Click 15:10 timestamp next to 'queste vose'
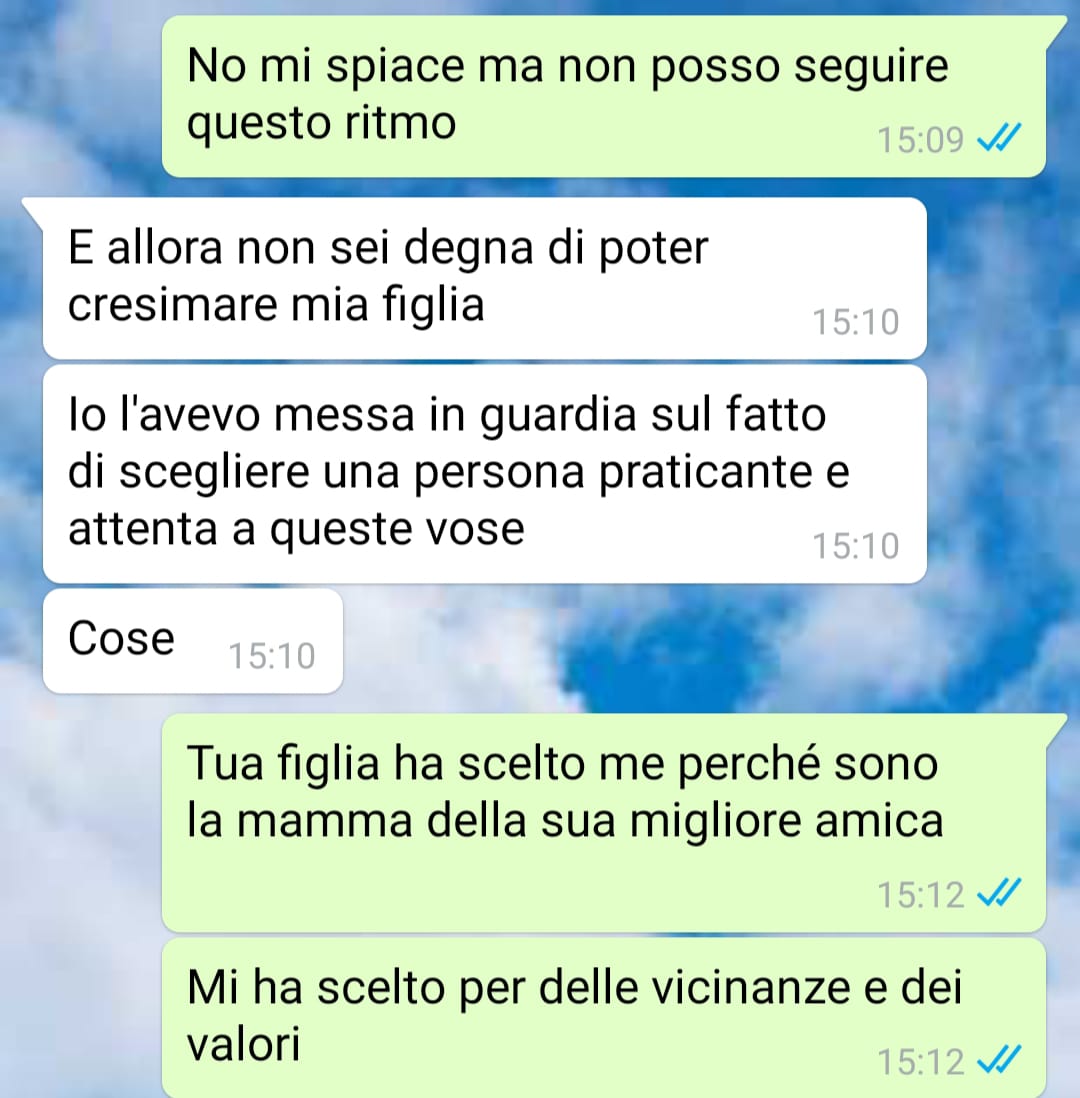The image size is (1080, 1098). tap(855, 545)
